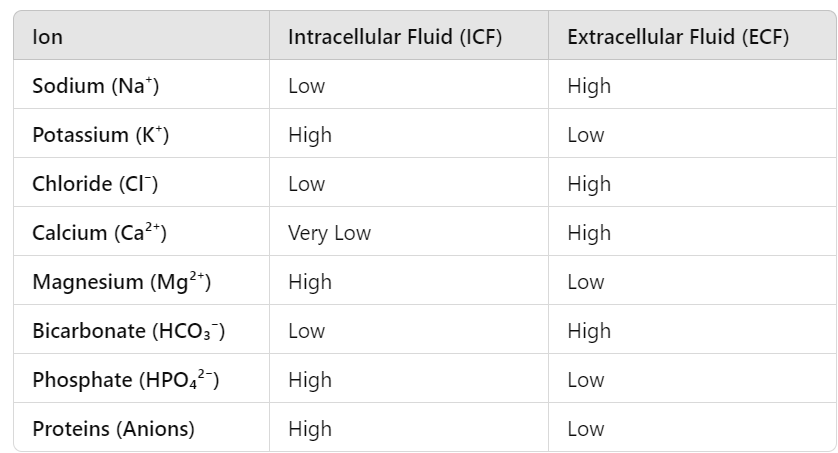Click Phosphate's ECF value Low
Image resolution: width=838 pixels, height=453 pixels.
[x=585, y=380]
